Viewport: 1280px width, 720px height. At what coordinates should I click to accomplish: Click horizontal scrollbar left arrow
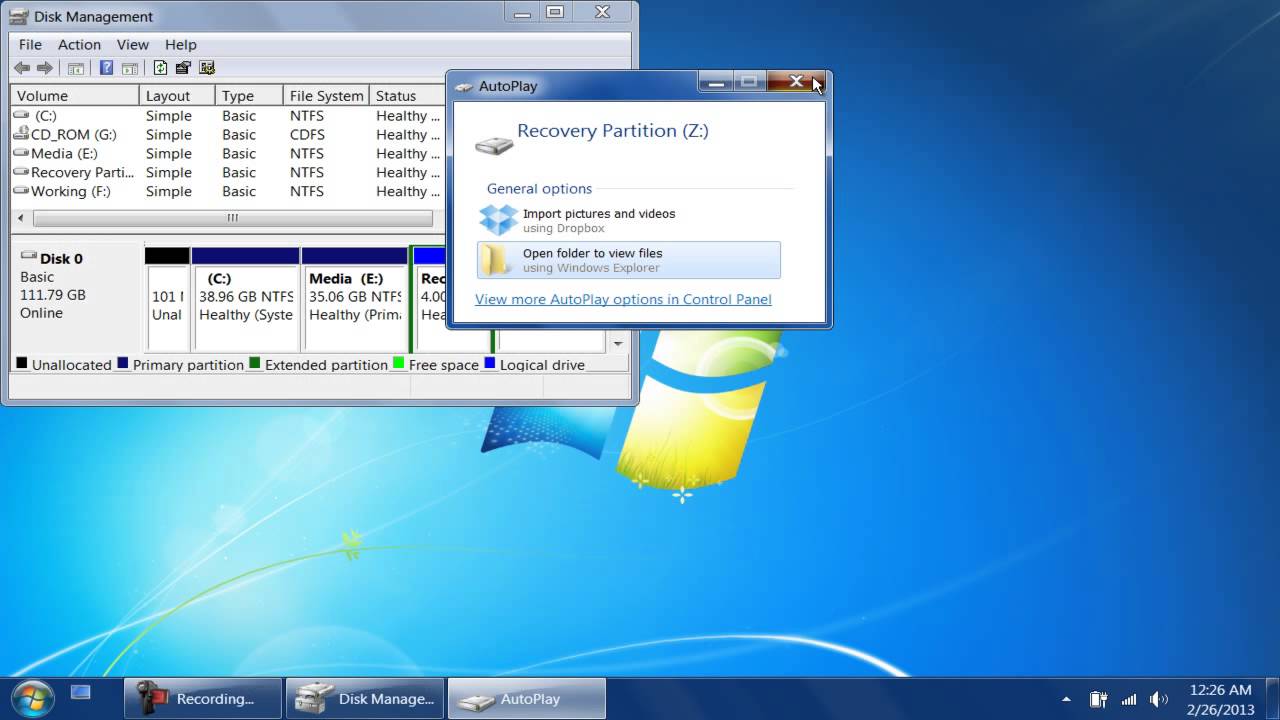click(x=20, y=218)
